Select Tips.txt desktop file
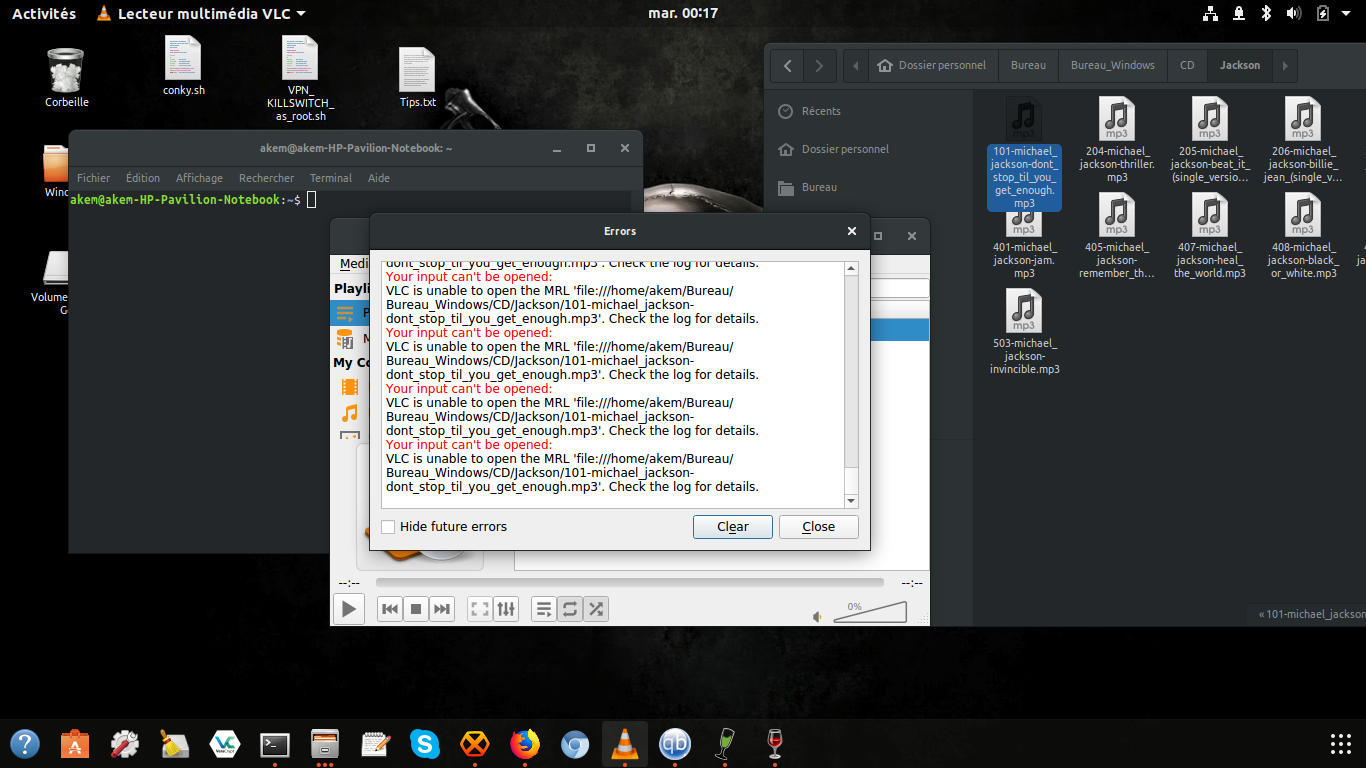Screen dimensions: 1366x768 point(417,77)
